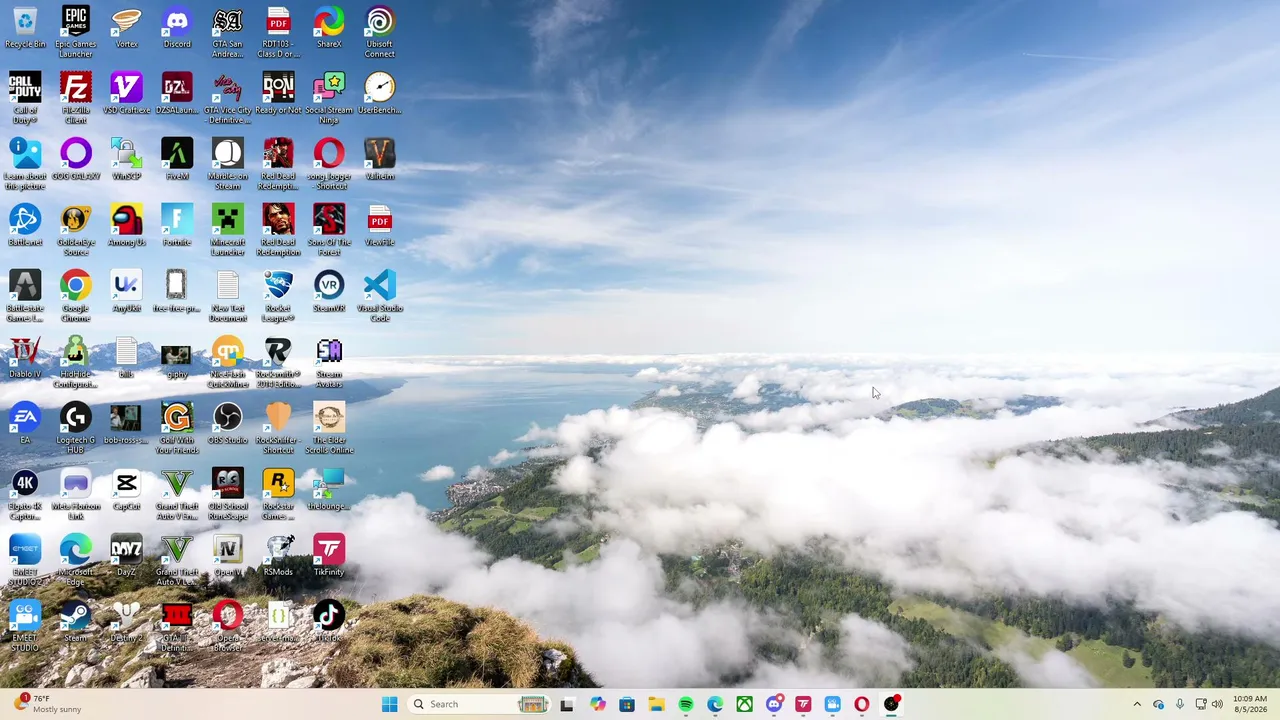Select the DZSALauncher desktop shortcut
The height and width of the screenshot is (720, 1280).
pos(177,94)
